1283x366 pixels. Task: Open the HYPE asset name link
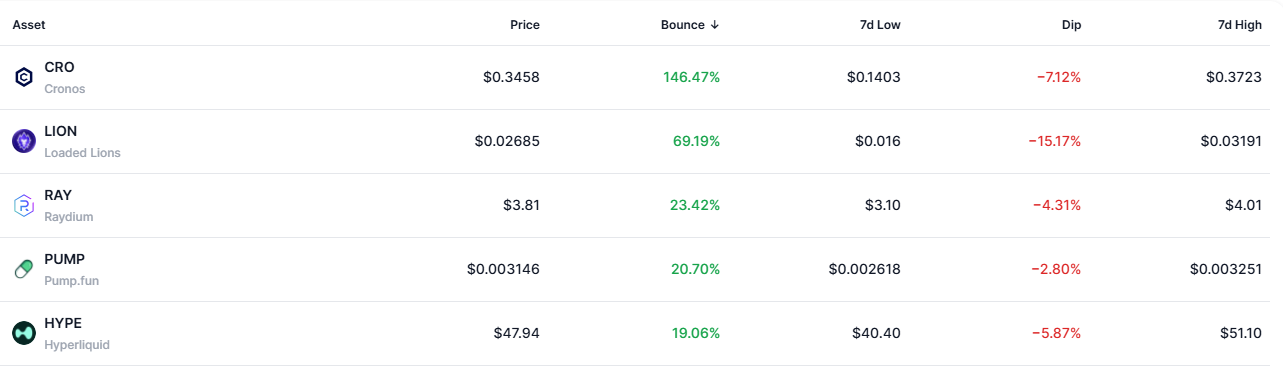click(63, 323)
